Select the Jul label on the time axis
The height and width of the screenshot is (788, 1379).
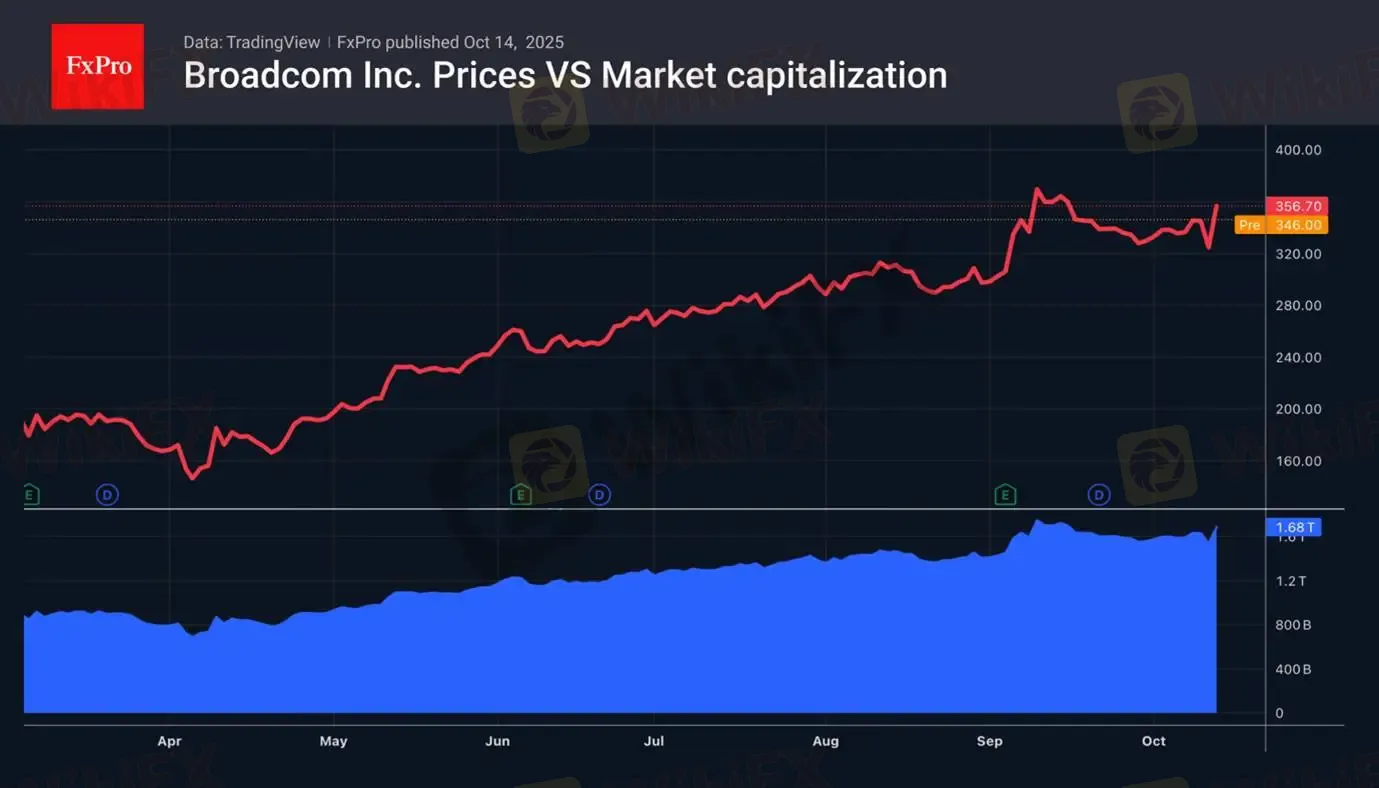click(x=654, y=741)
